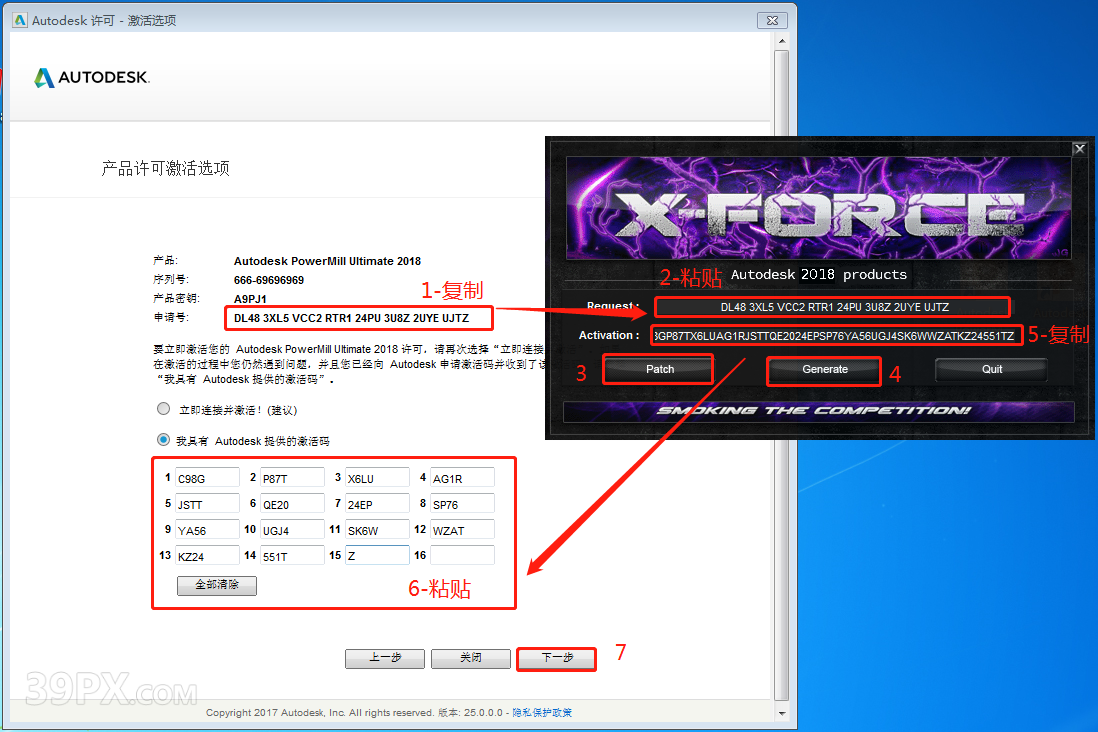Focus activation code box 15 containing Z

coord(377,555)
